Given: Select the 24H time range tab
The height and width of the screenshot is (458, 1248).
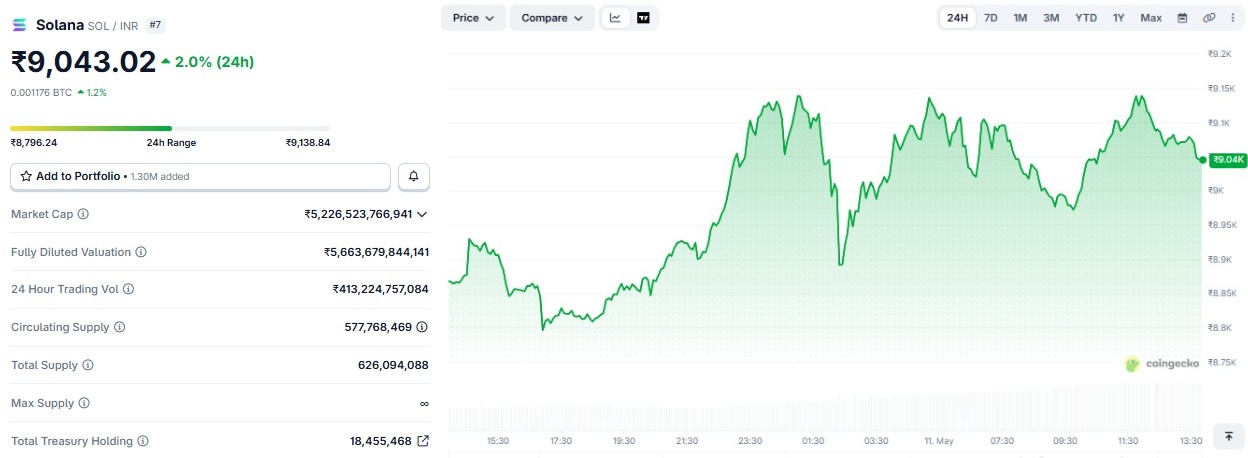Looking at the screenshot, I should coord(957,18).
